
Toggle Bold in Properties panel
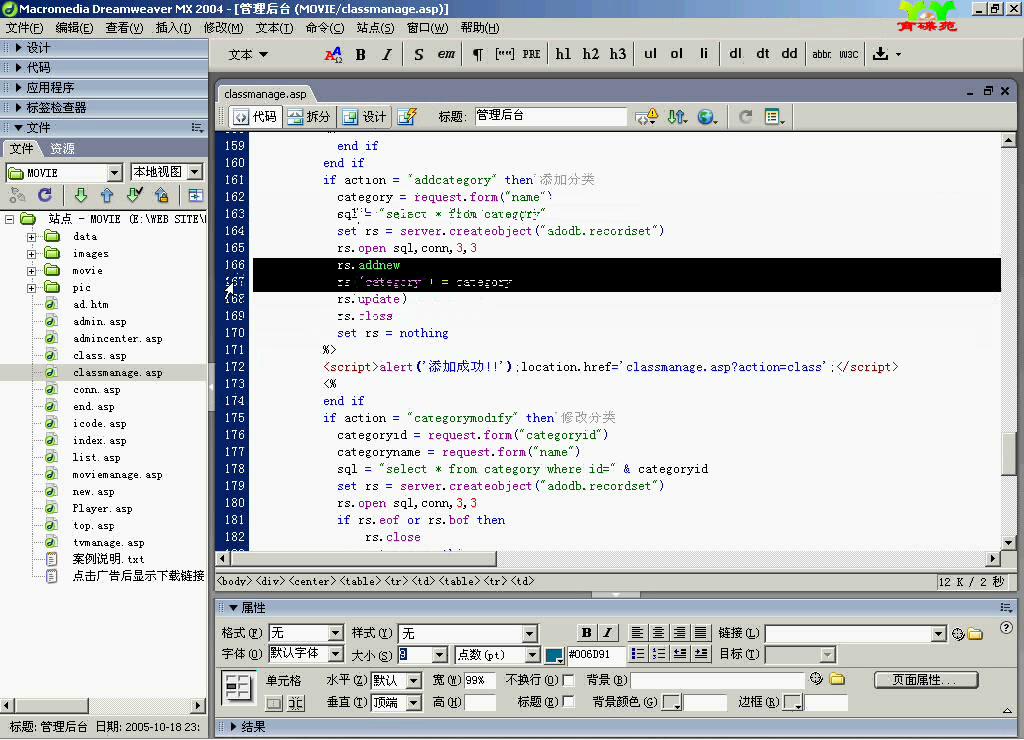click(x=586, y=632)
